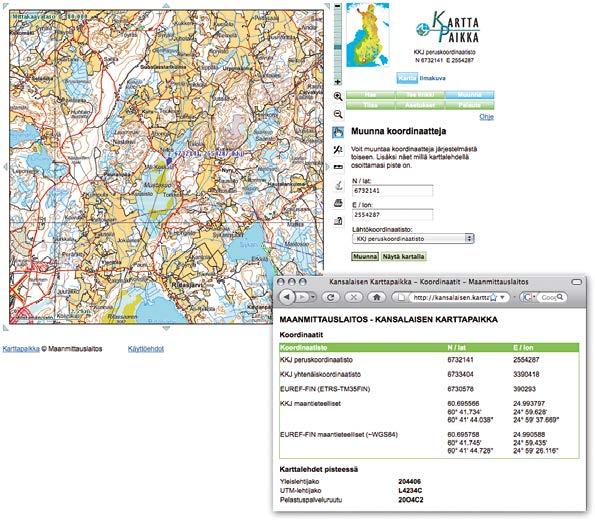The image size is (595, 527).
Task: Click the Finland overview map thumbnail
Action: click(x=368, y=35)
